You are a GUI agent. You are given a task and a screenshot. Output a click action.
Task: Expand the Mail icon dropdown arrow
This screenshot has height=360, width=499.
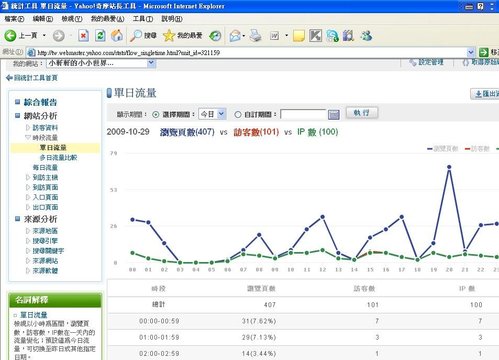244,35
